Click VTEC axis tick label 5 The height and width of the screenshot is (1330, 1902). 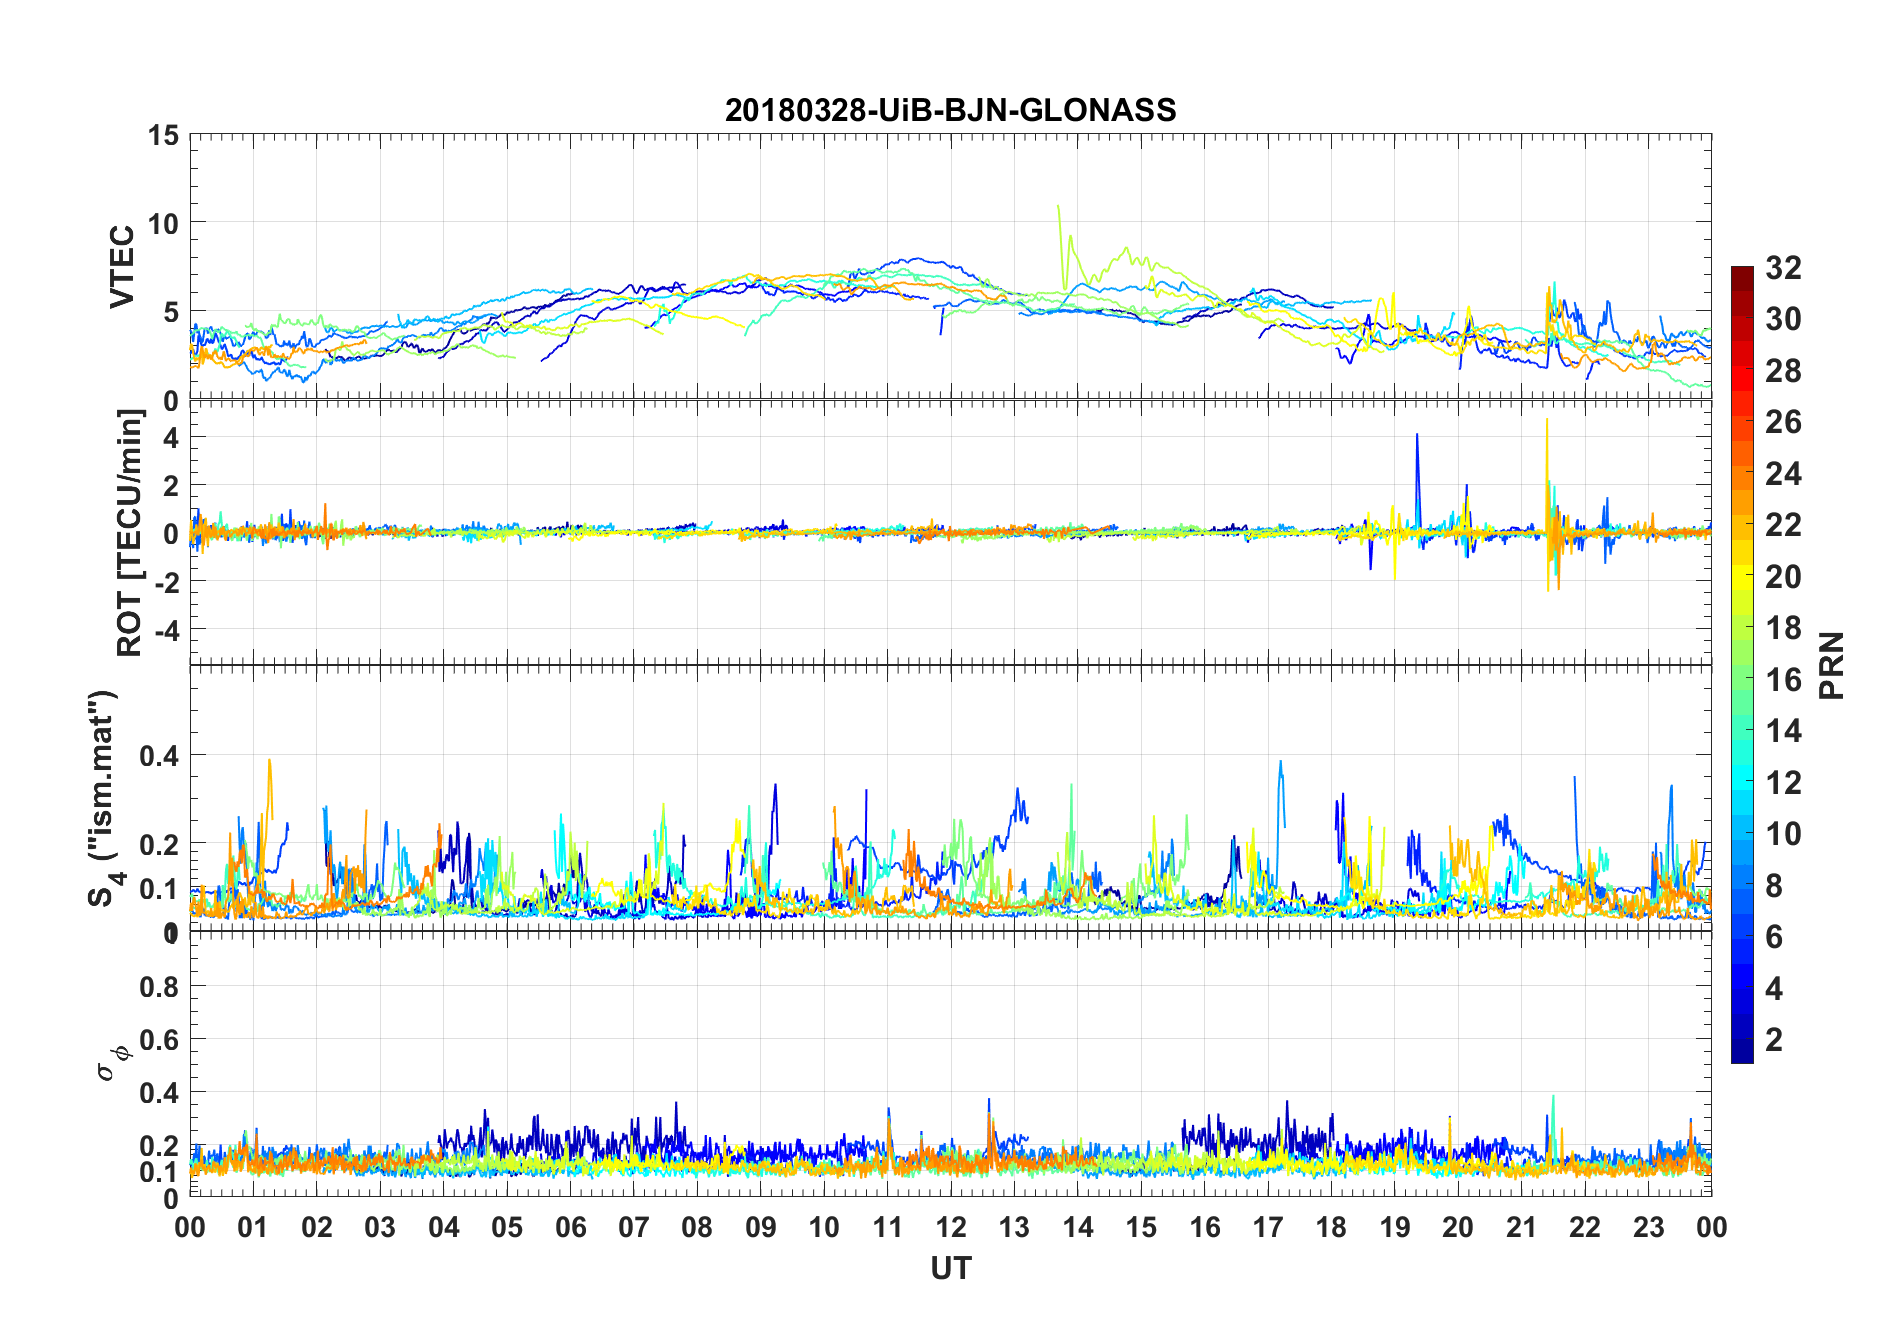pos(171,313)
